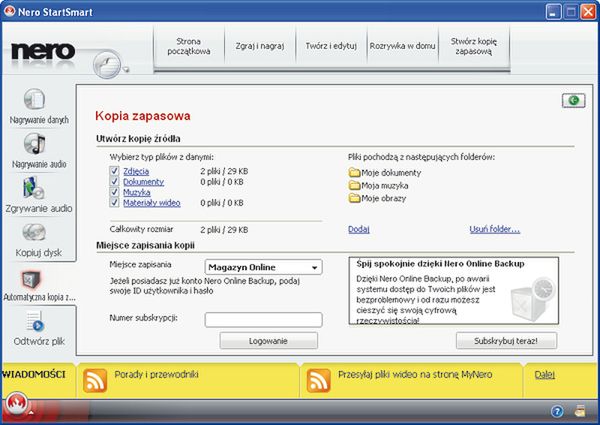Select the Nagrywanie audio music disc icon
Screen dimensions: 600x425
point(34,144)
